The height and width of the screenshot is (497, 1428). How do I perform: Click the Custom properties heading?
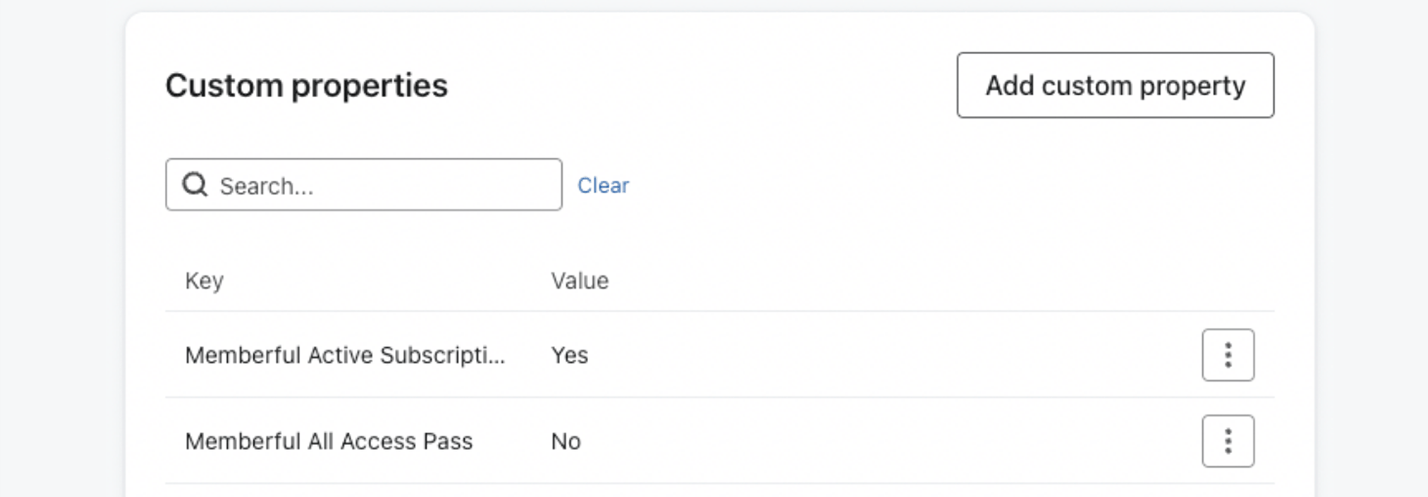tap(306, 86)
